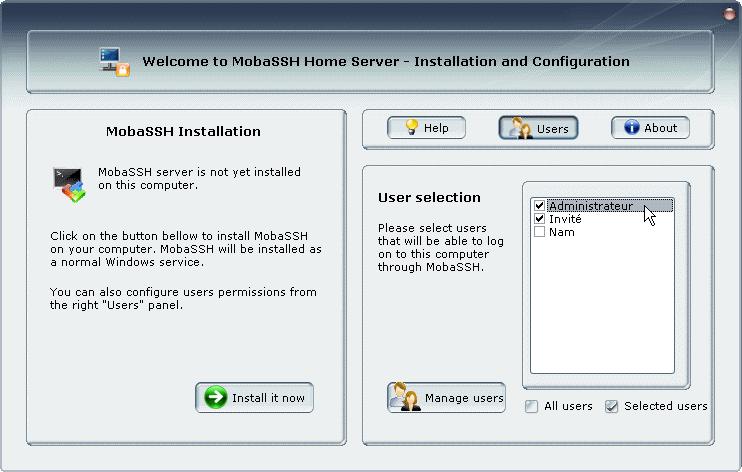Click the MobaSSH Installation heading
Viewport: 742px width, 472px height.
[183, 132]
